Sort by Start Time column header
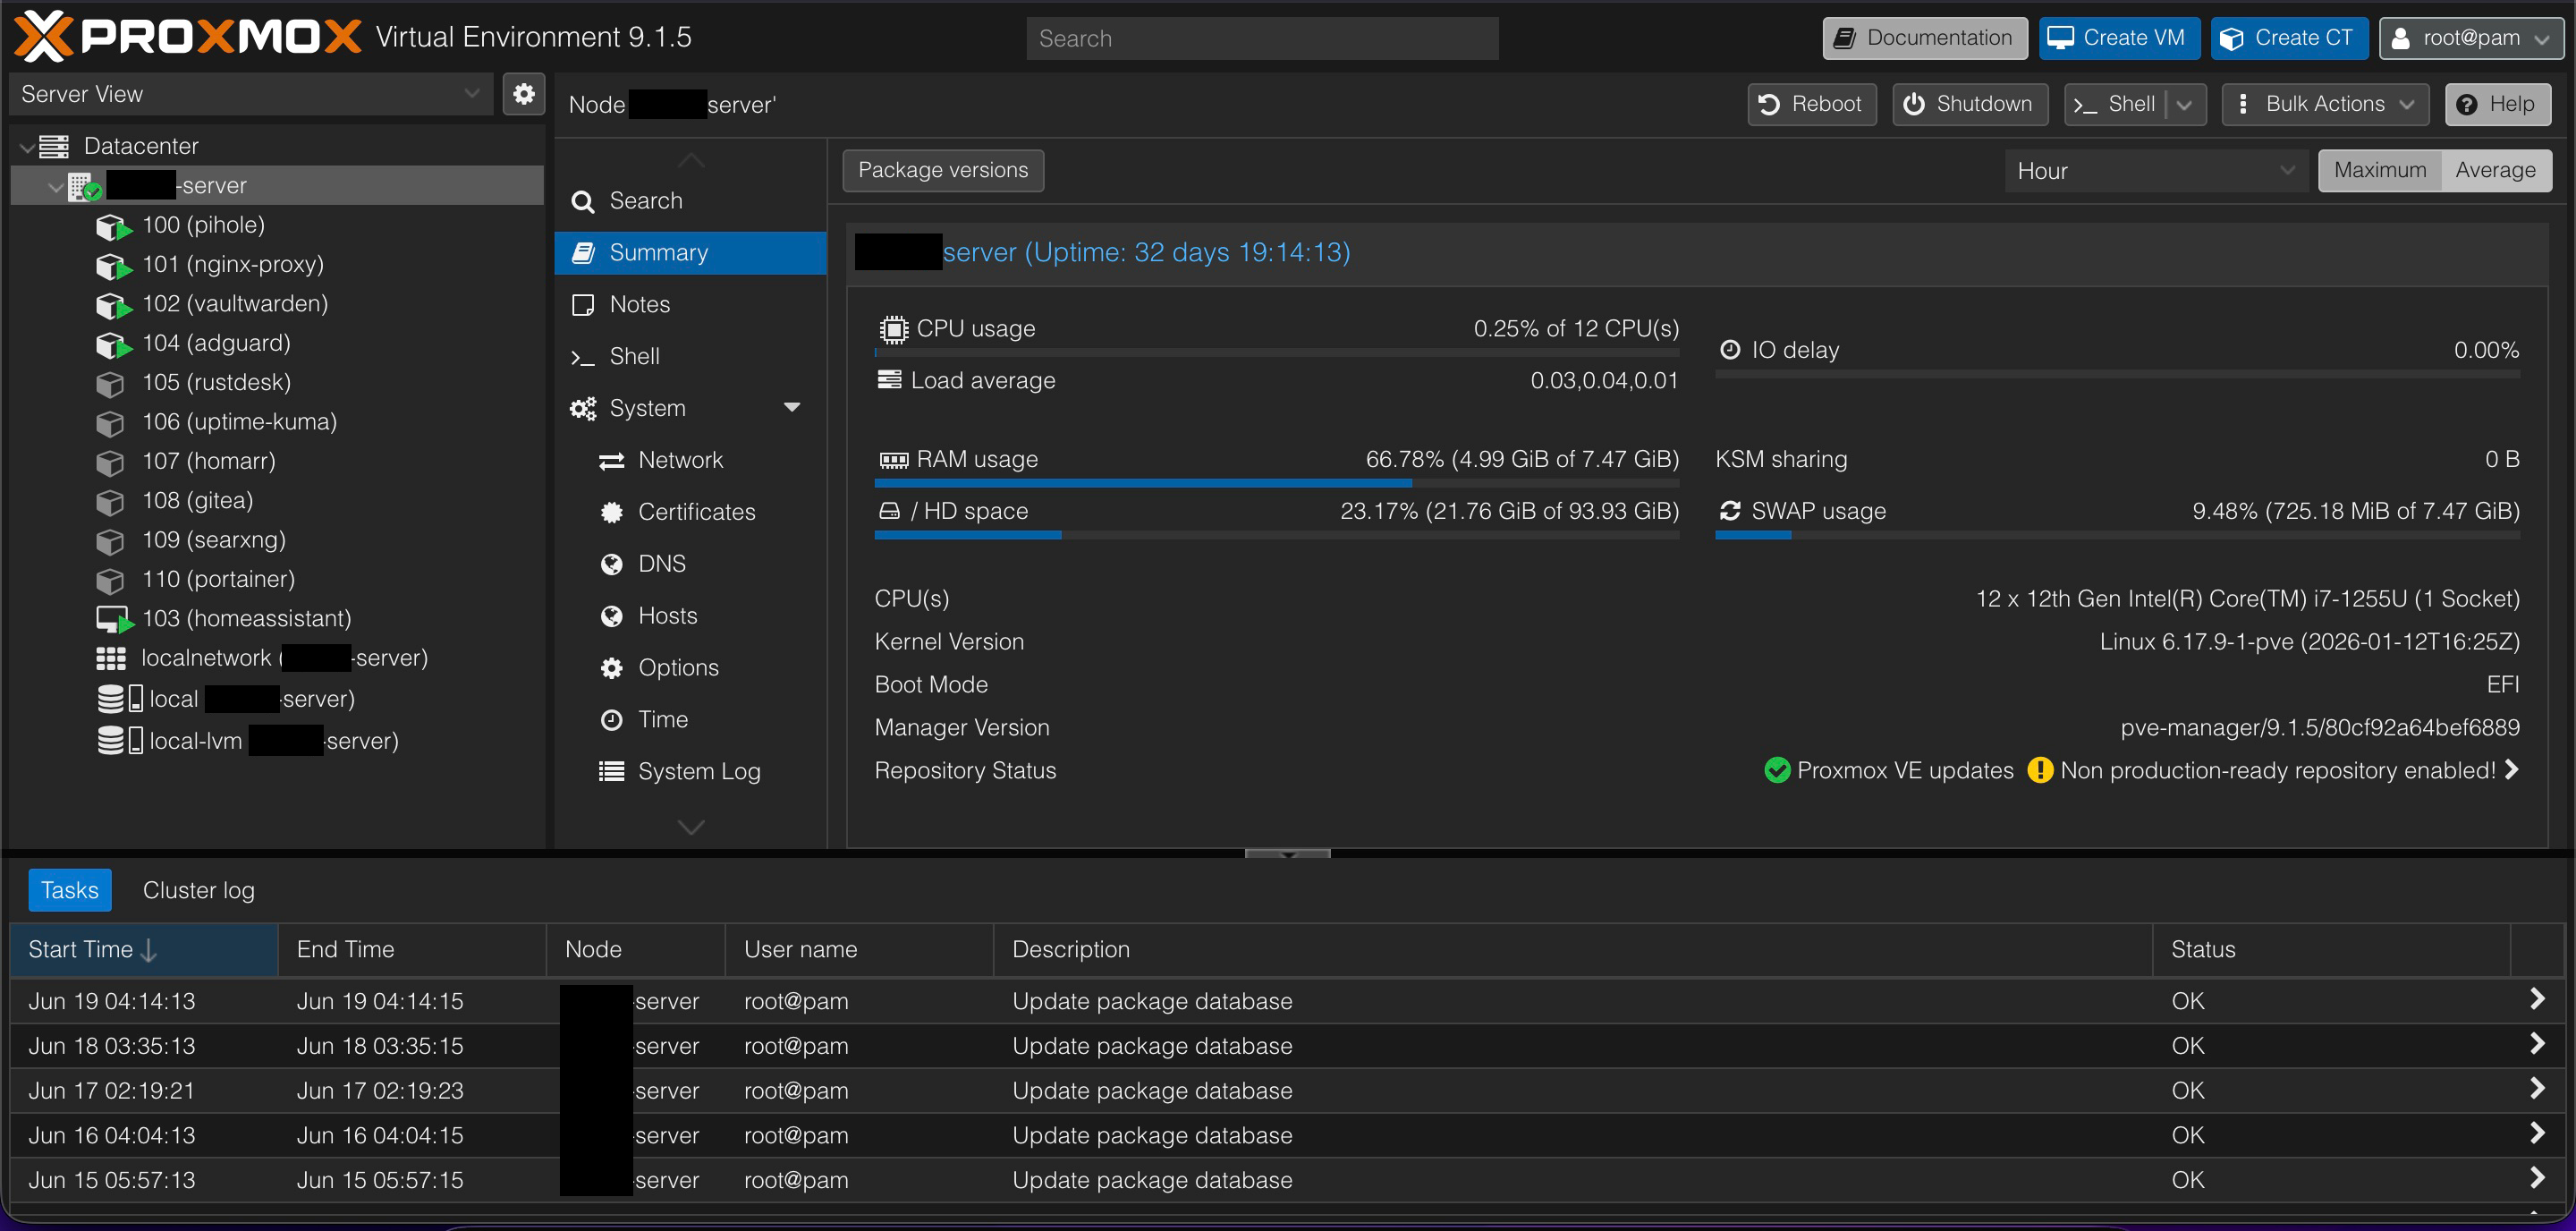 click(143, 950)
